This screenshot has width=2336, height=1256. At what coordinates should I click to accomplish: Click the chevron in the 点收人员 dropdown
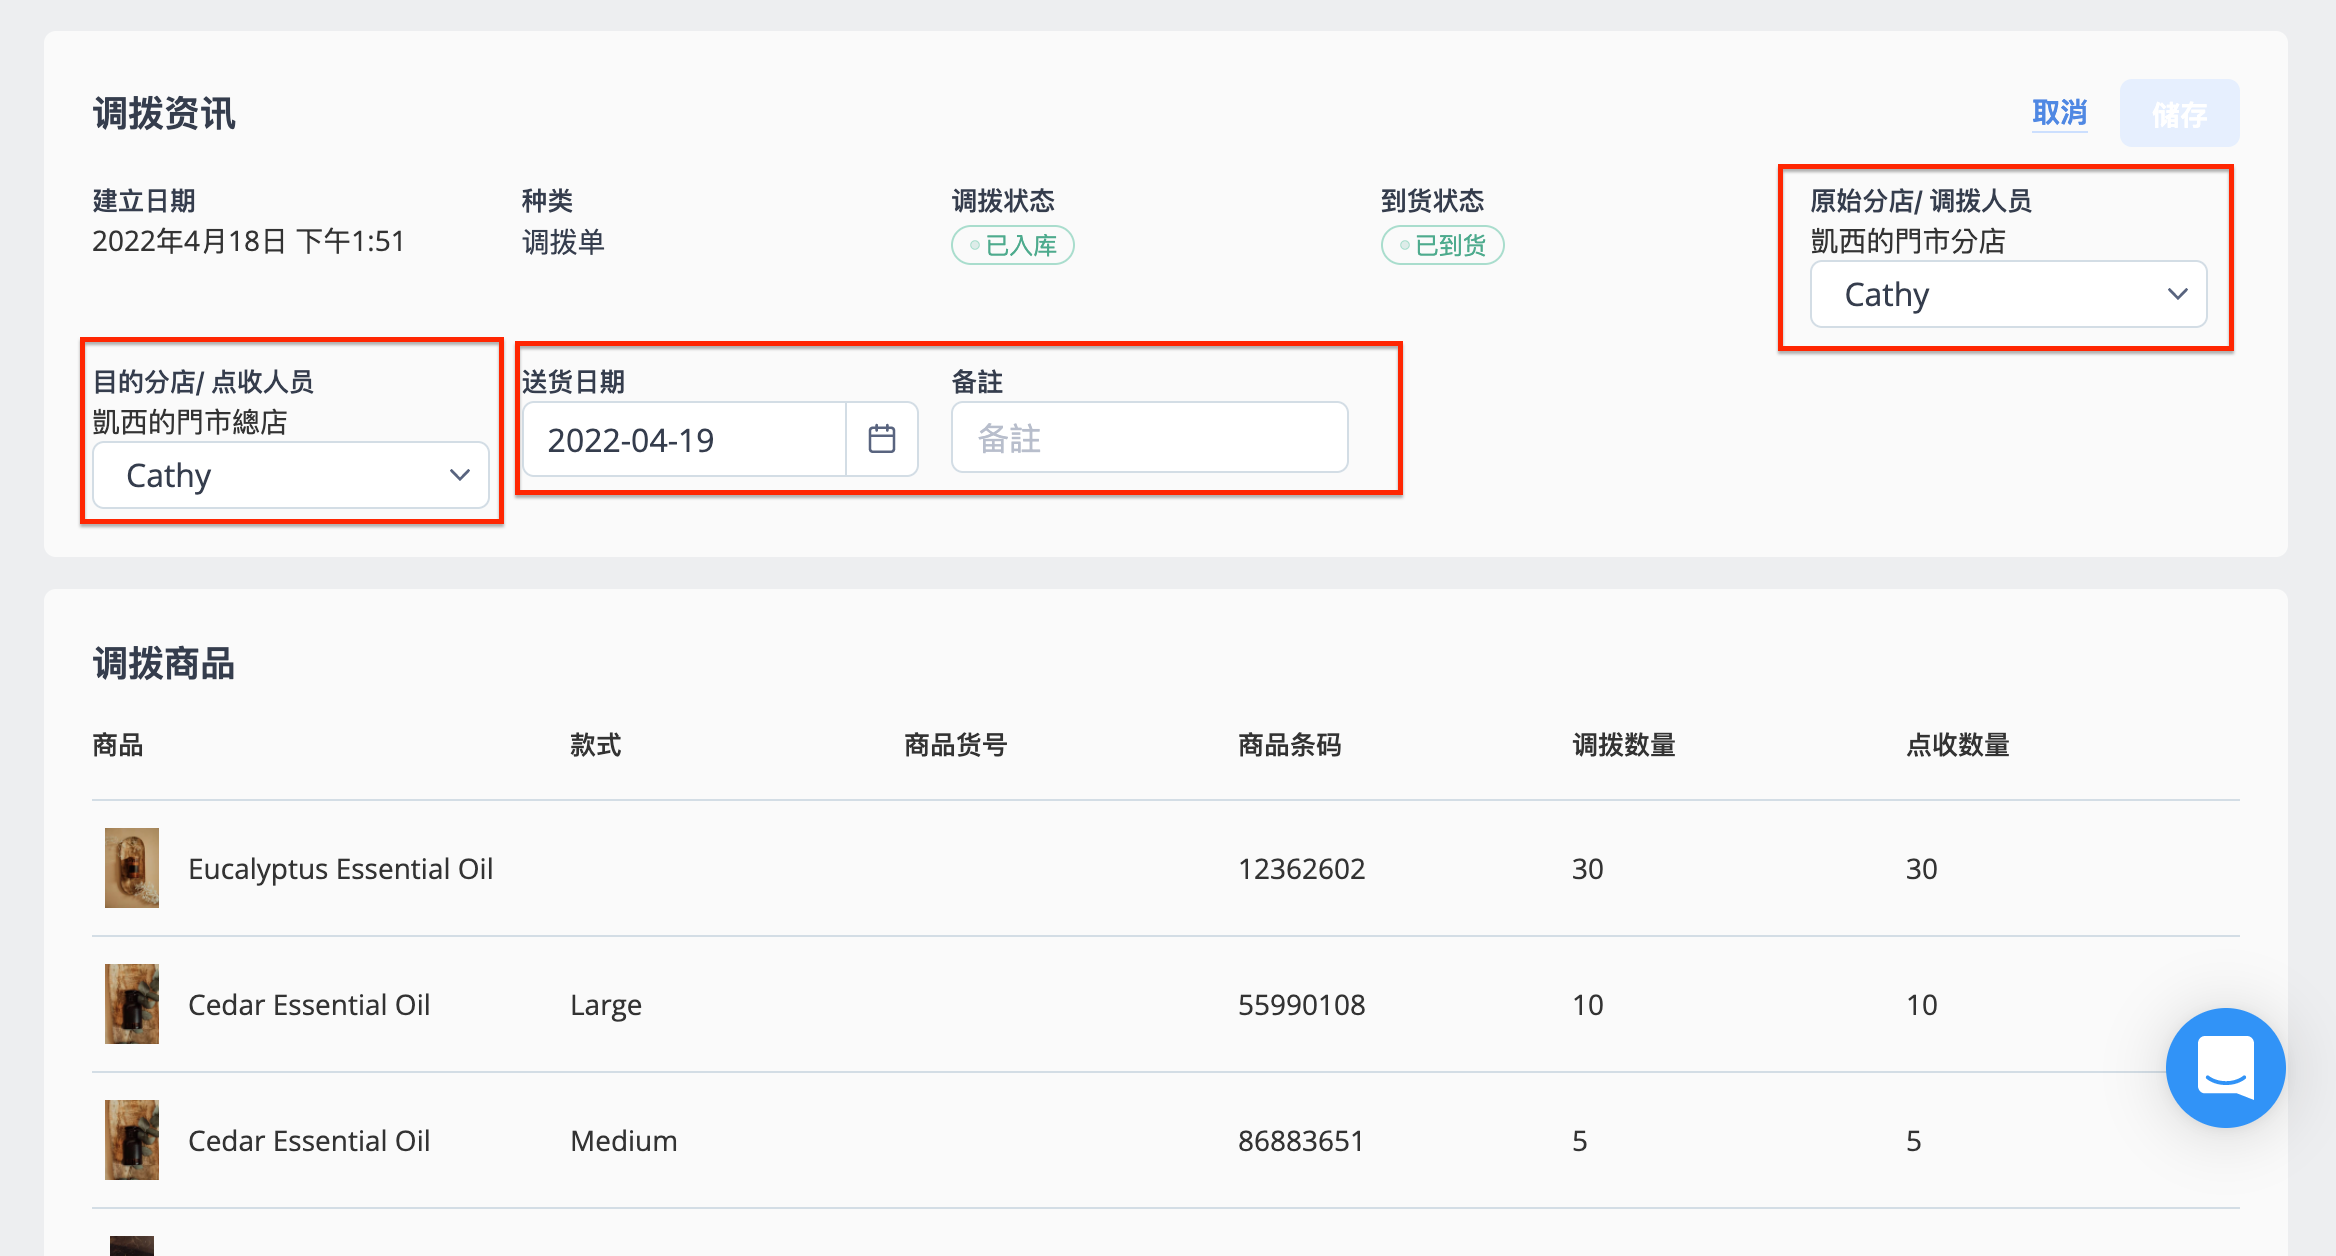pyautogui.click(x=459, y=475)
